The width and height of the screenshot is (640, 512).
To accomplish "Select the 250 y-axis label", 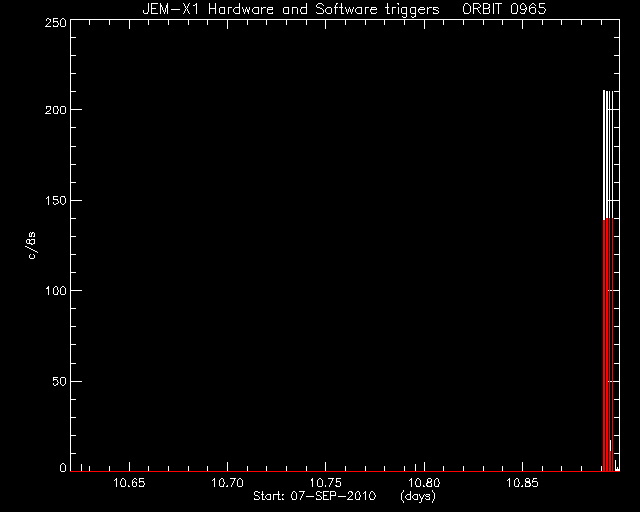I will (x=56, y=23).
